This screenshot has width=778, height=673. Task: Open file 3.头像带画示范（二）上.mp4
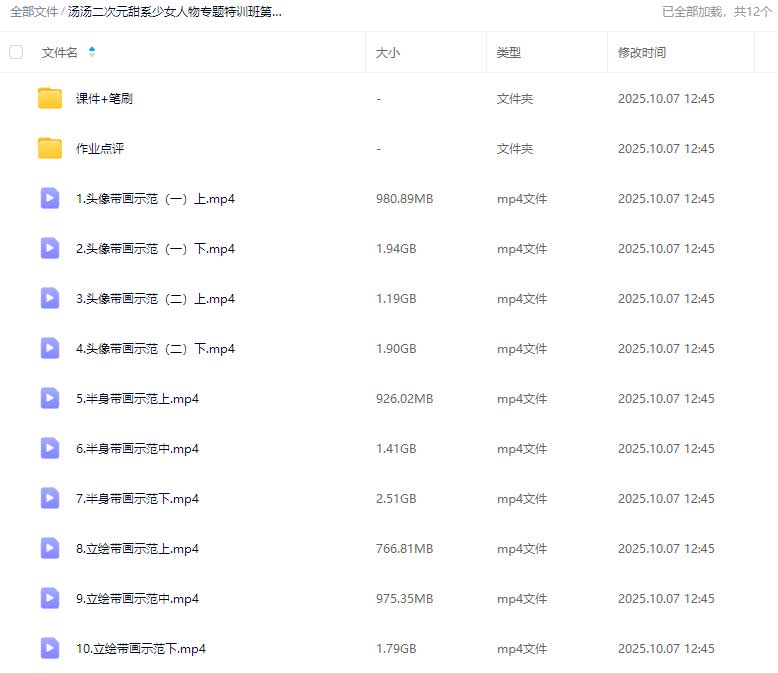pos(155,299)
